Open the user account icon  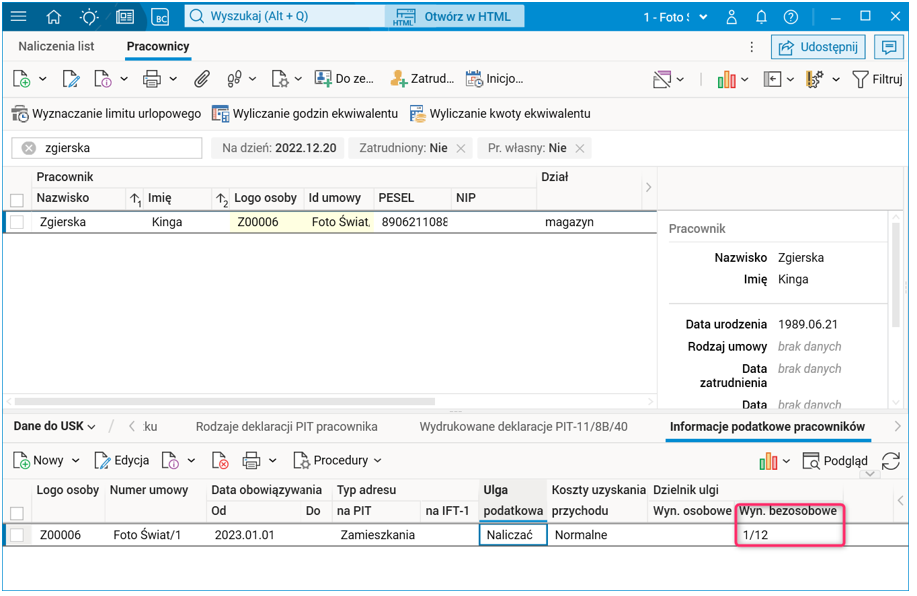tap(732, 17)
